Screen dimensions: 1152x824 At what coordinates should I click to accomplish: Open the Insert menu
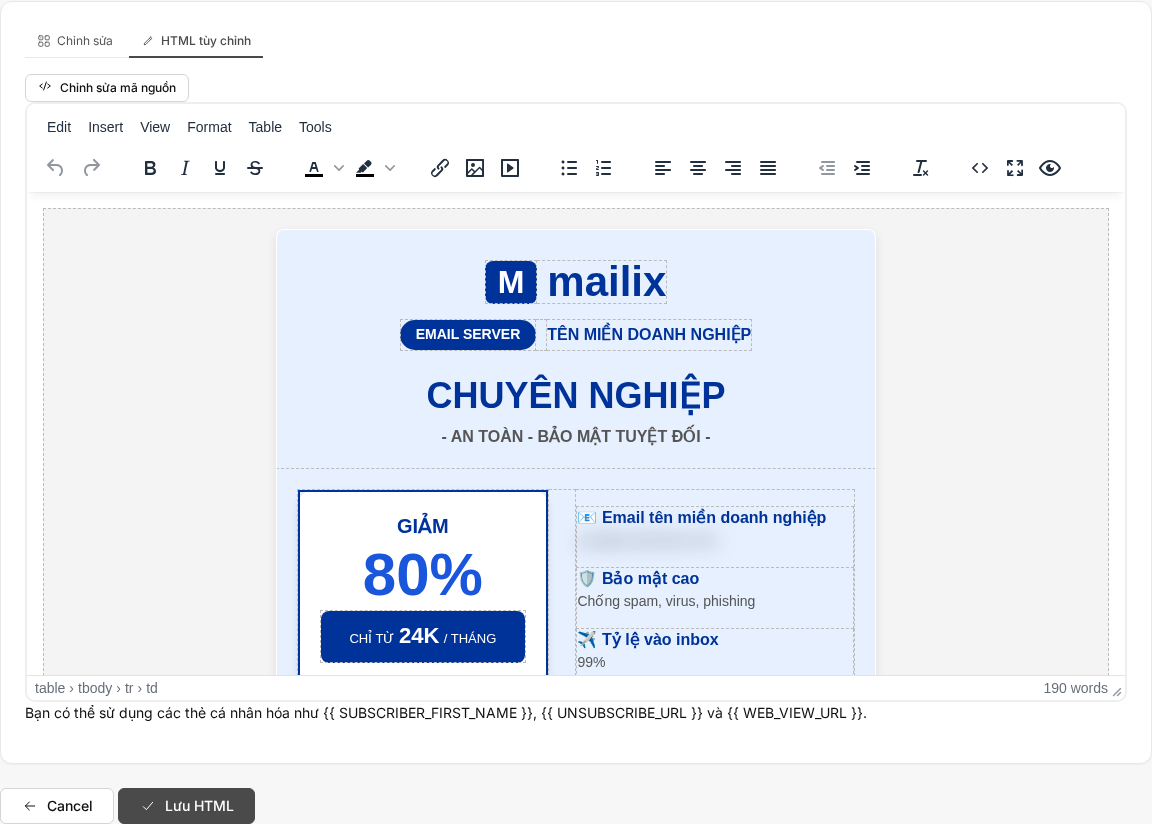(106, 127)
